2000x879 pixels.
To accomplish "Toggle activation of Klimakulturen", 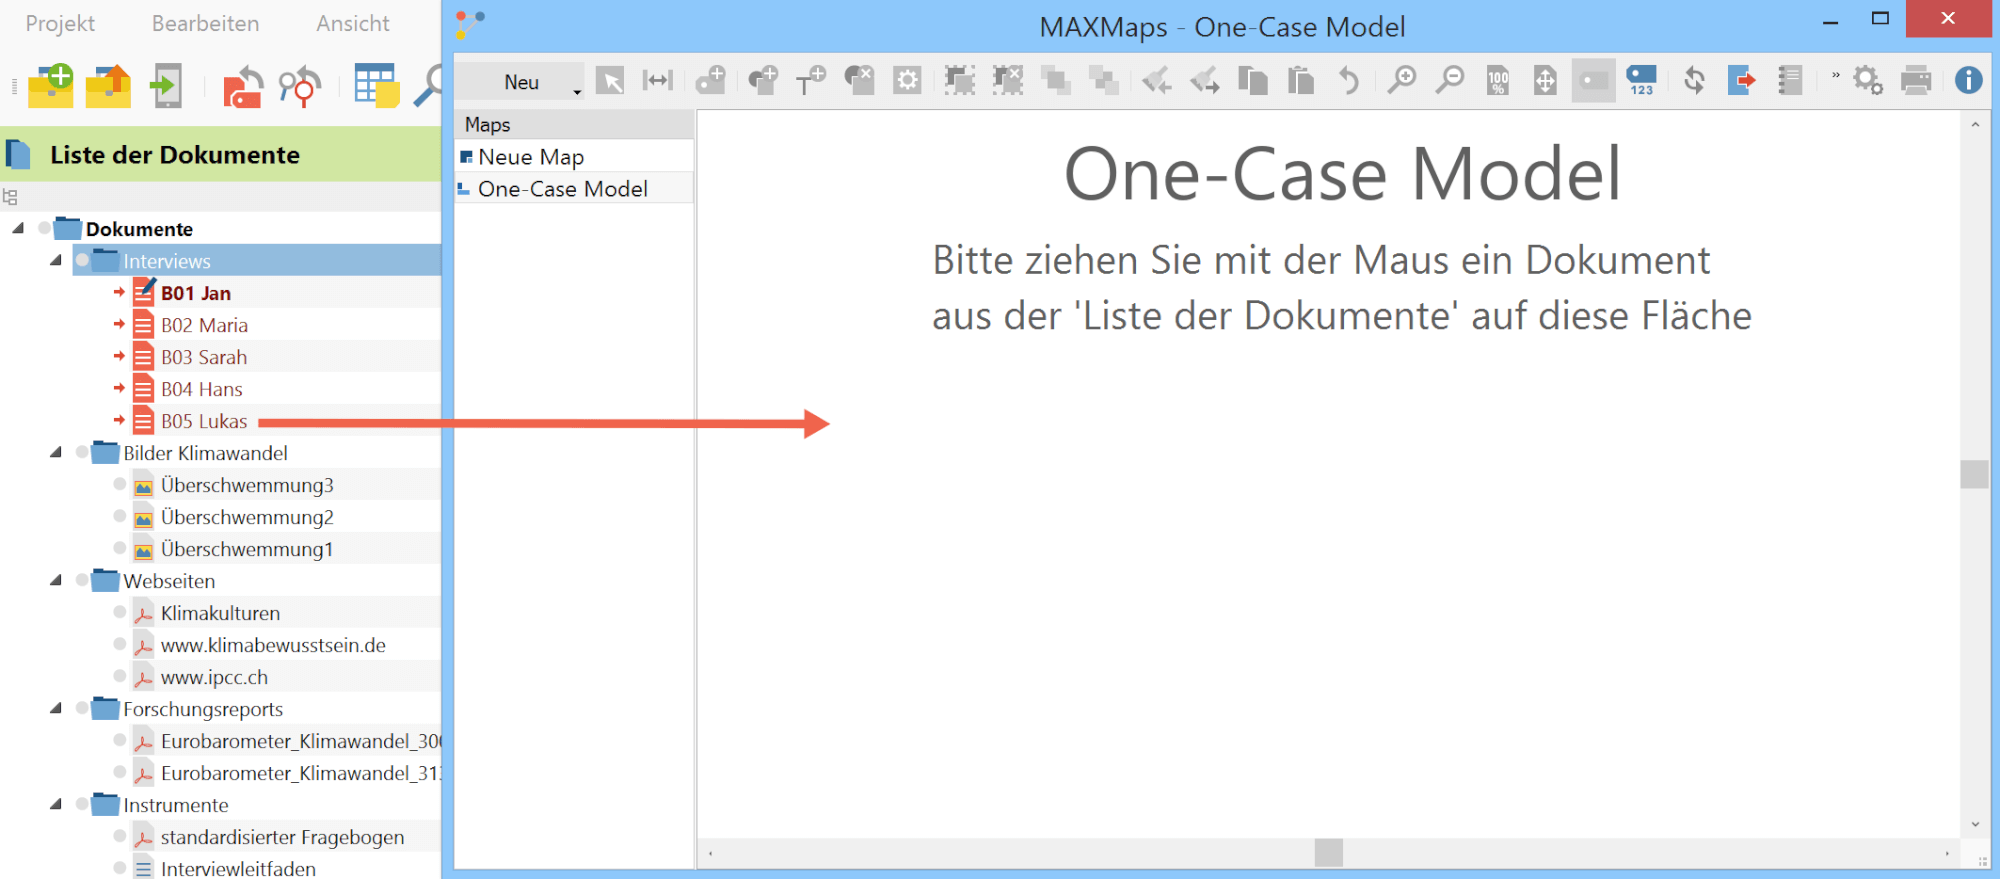I will pyautogui.click(x=120, y=612).
